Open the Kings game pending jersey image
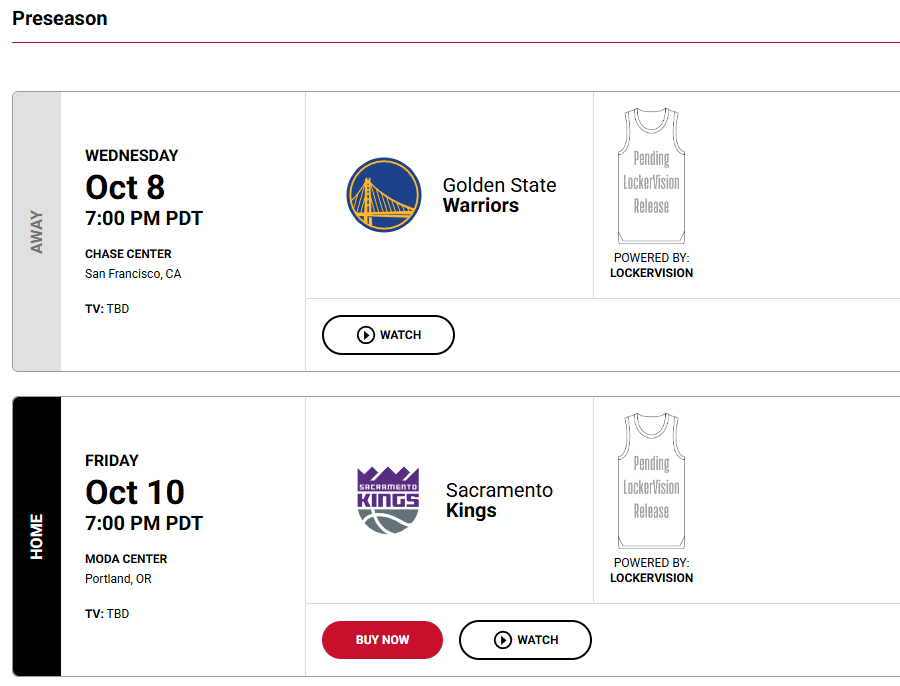Viewport: 900px width, 686px height. tap(651, 480)
